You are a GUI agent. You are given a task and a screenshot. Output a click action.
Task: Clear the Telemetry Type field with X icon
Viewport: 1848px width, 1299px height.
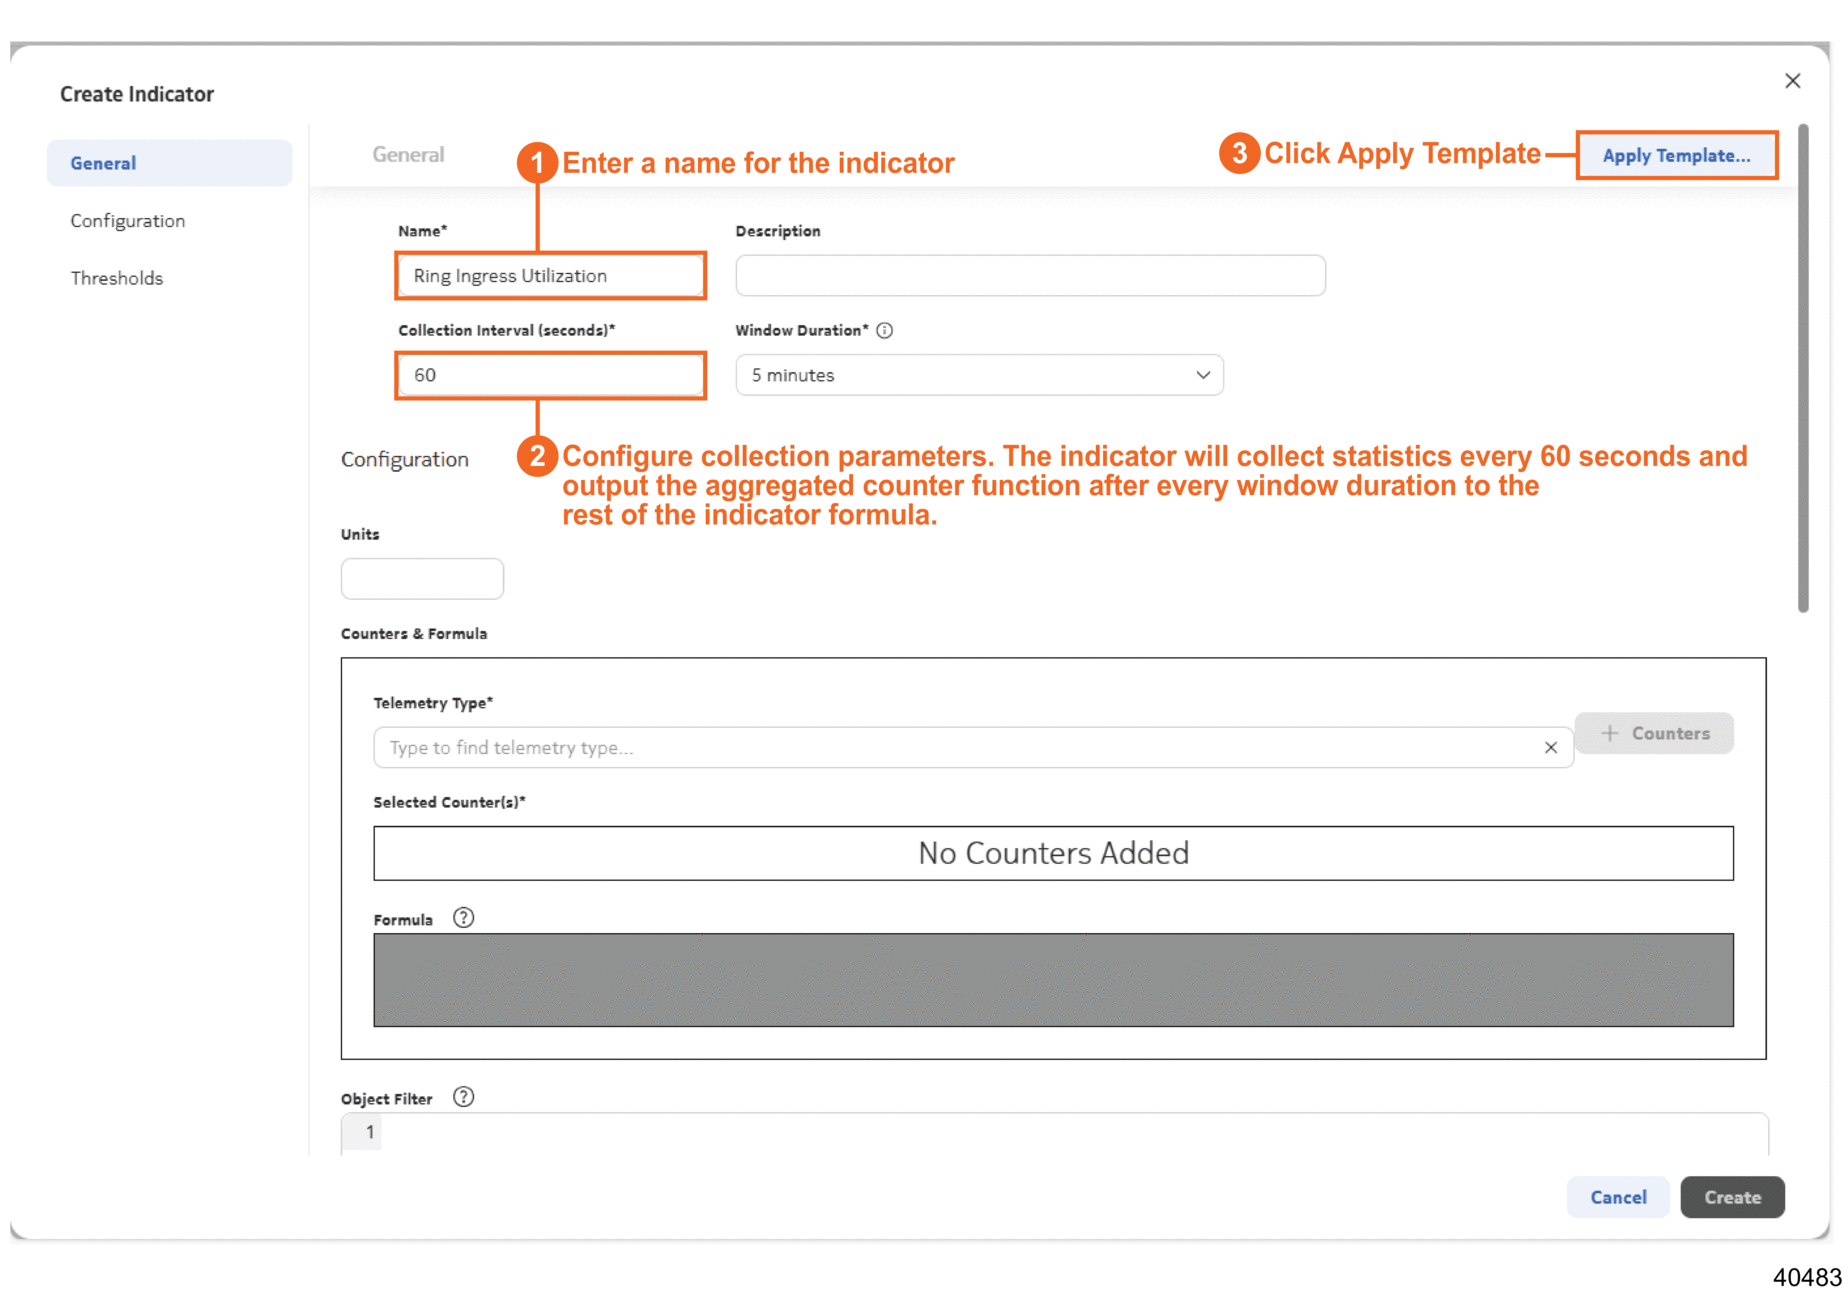(x=1550, y=747)
